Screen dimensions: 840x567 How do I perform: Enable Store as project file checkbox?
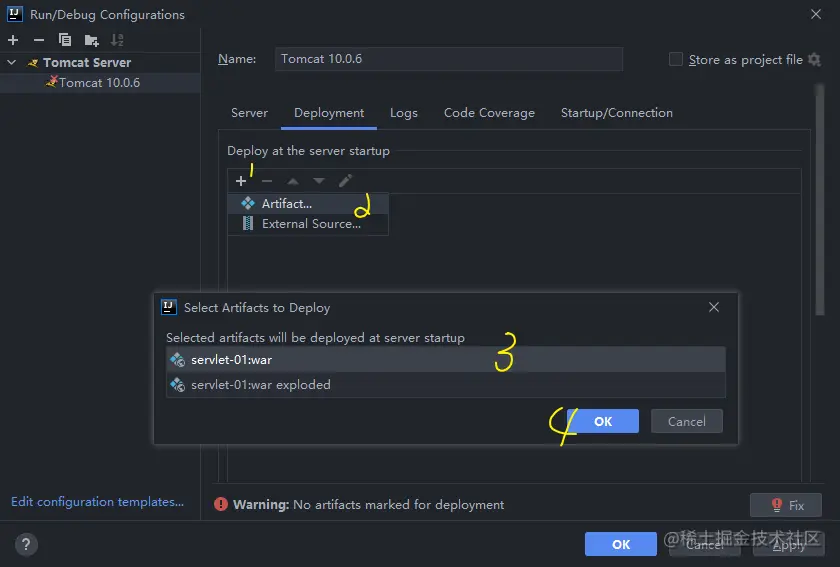click(676, 59)
